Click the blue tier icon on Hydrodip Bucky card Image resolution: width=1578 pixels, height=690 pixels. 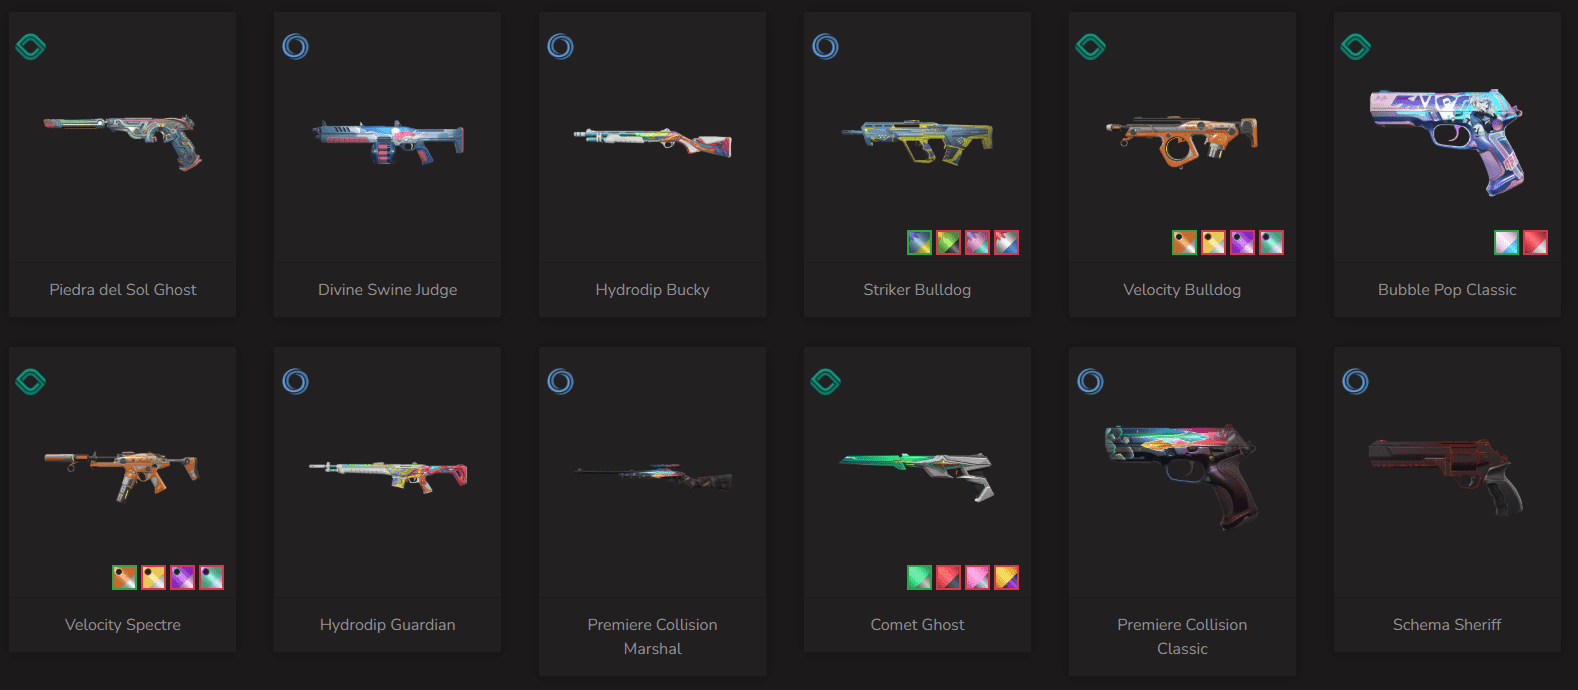click(560, 46)
